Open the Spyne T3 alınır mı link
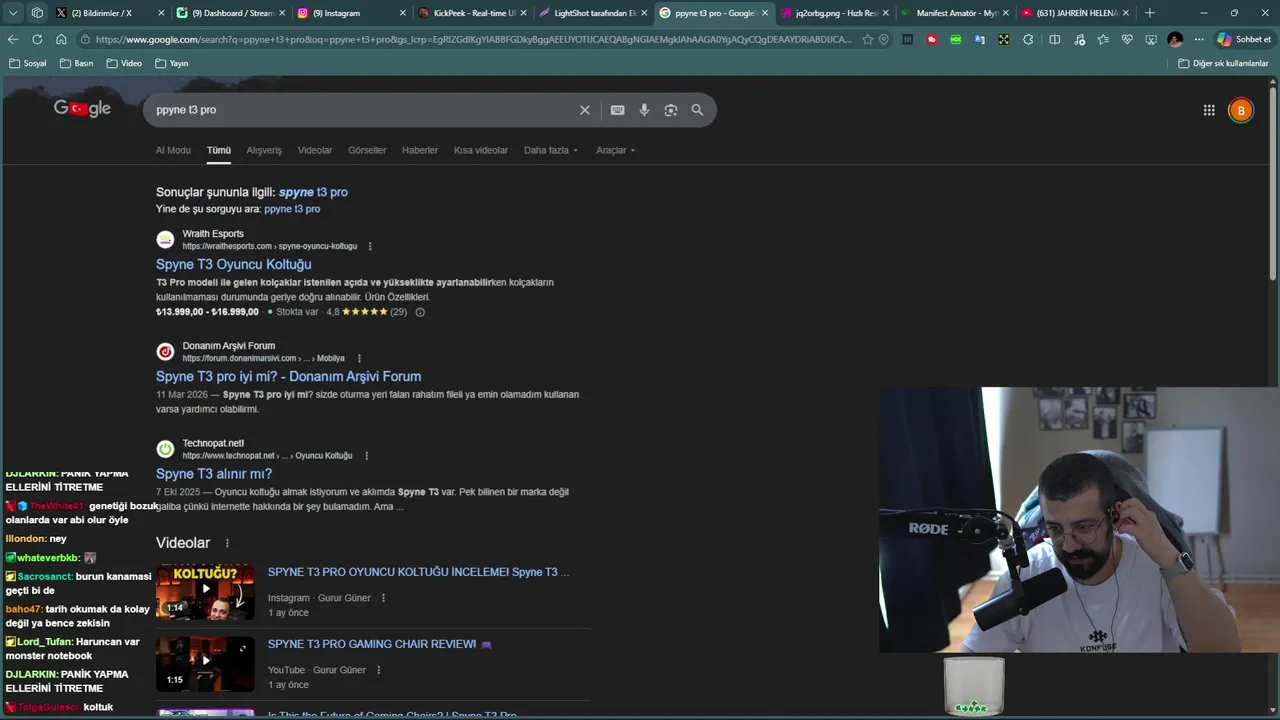Image resolution: width=1280 pixels, height=720 pixels. coord(214,474)
